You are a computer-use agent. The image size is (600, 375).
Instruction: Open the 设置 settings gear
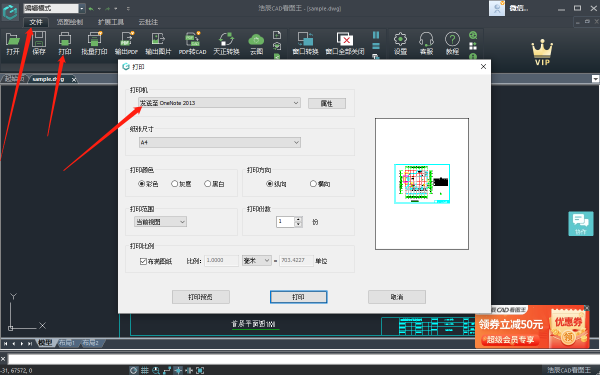[x=400, y=43]
